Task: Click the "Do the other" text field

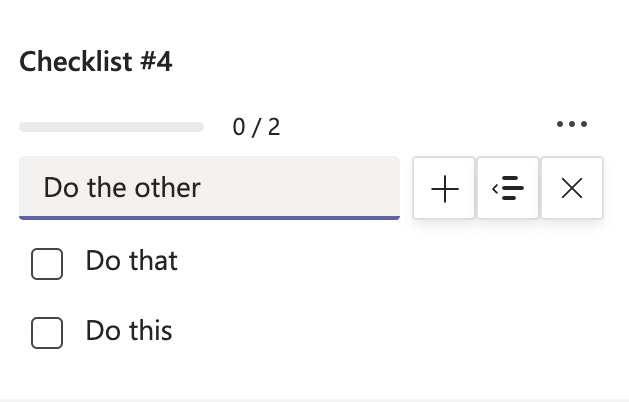Action: tap(209, 187)
